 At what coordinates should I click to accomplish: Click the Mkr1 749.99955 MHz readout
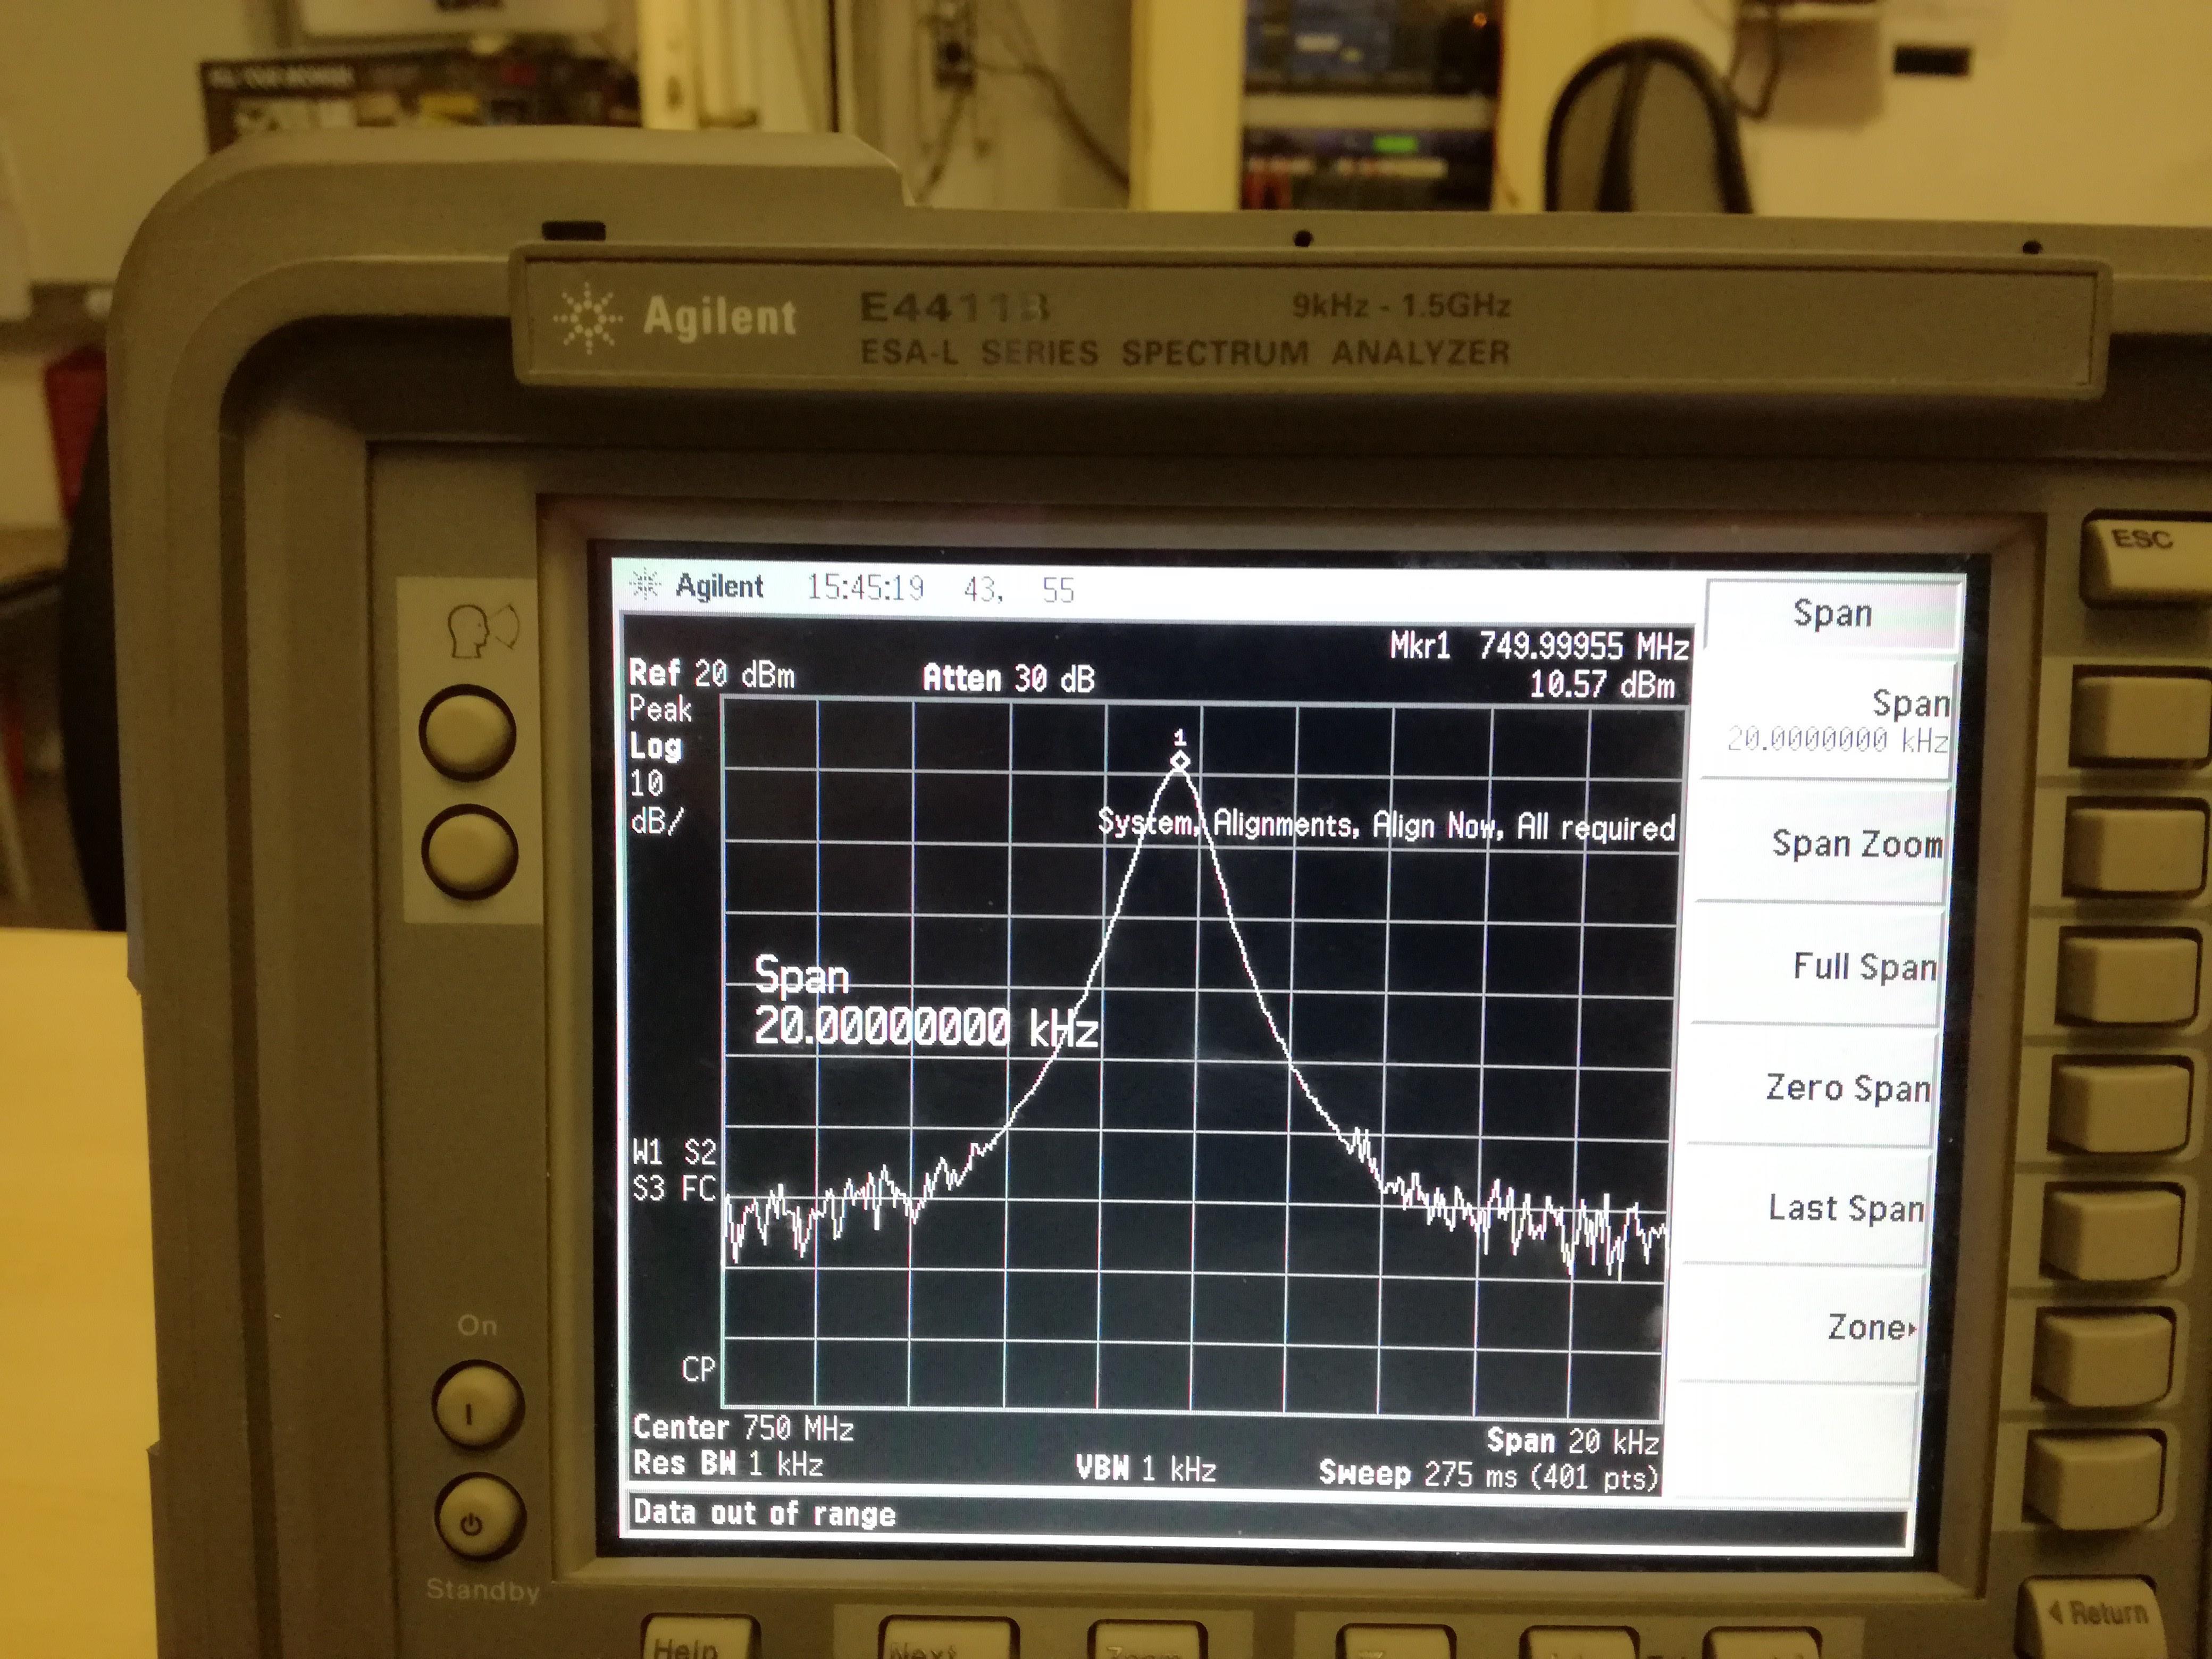1539,646
